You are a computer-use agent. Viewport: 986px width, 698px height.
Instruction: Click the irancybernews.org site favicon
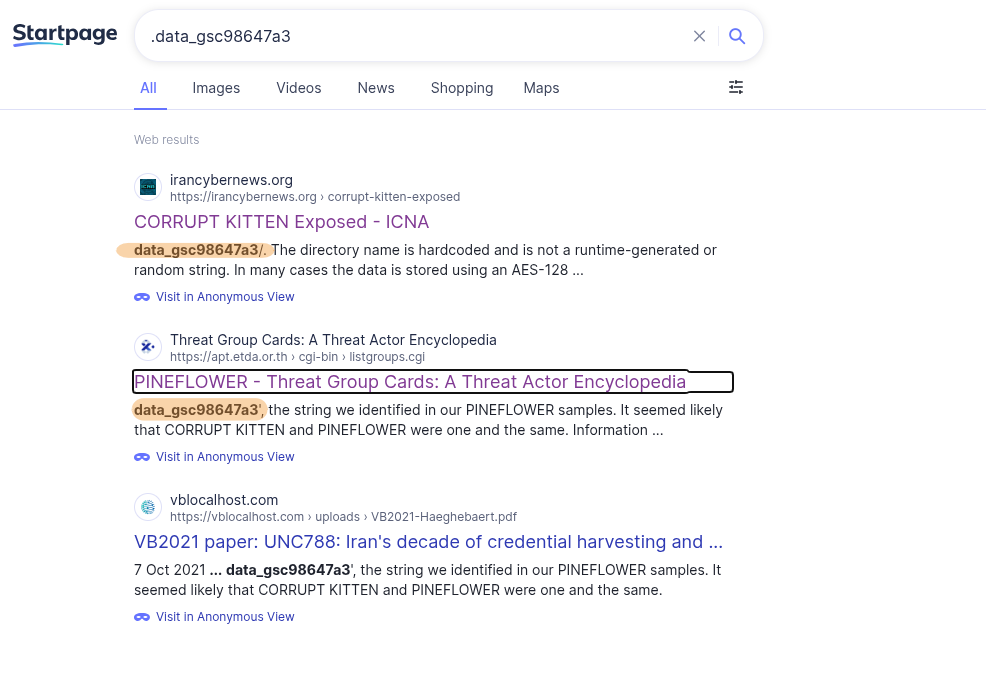coord(148,187)
